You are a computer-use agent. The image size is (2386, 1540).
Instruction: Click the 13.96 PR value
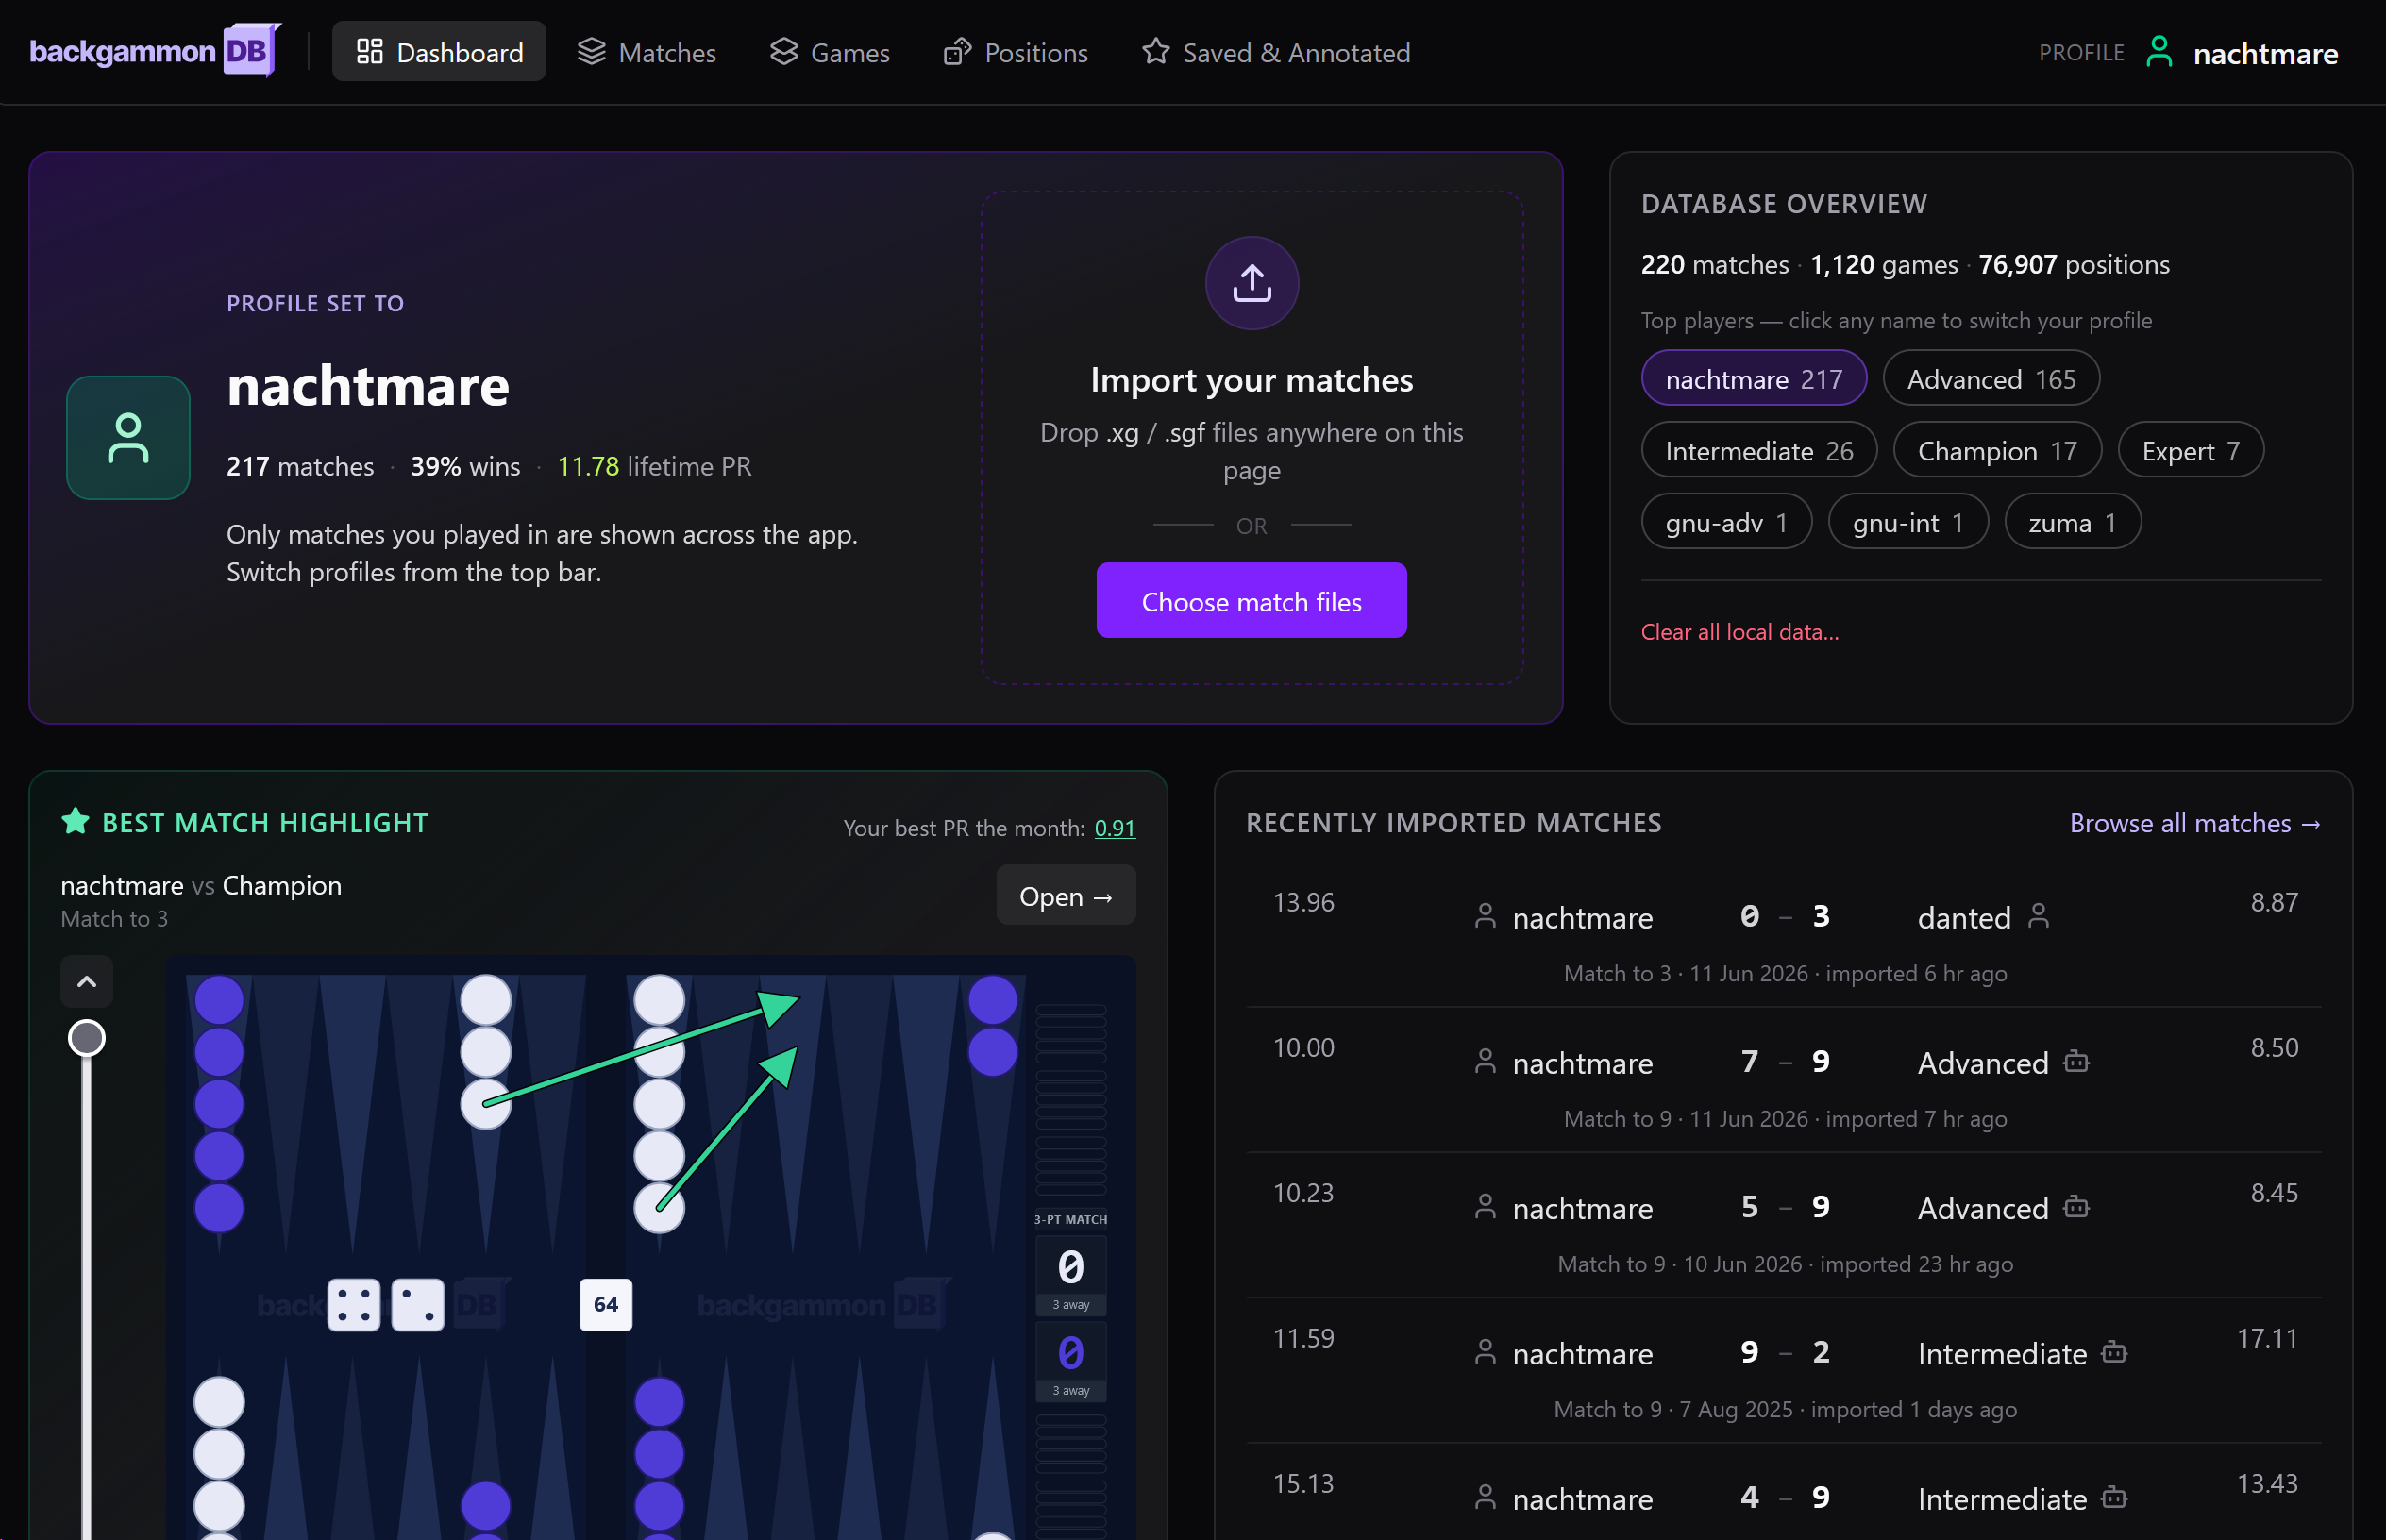click(x=1303, y=902)
